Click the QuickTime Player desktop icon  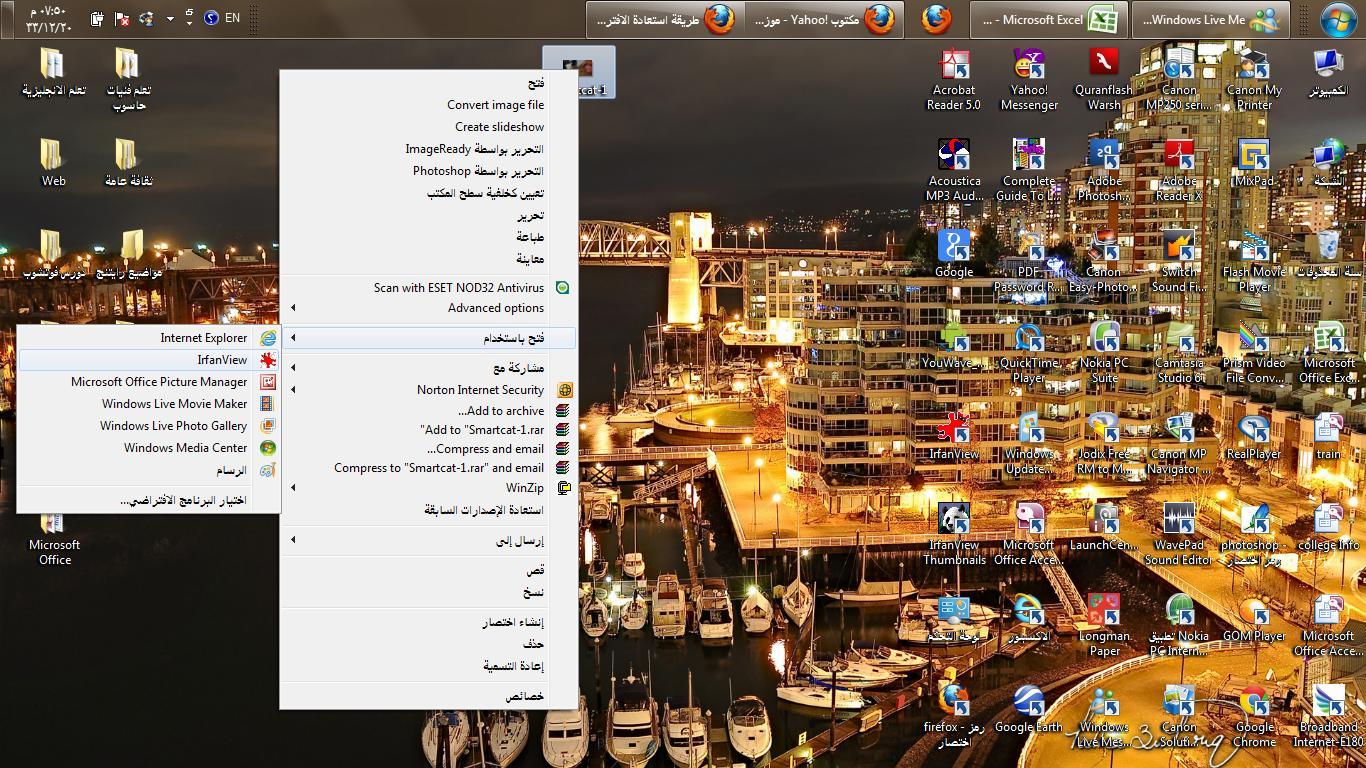1028,353
